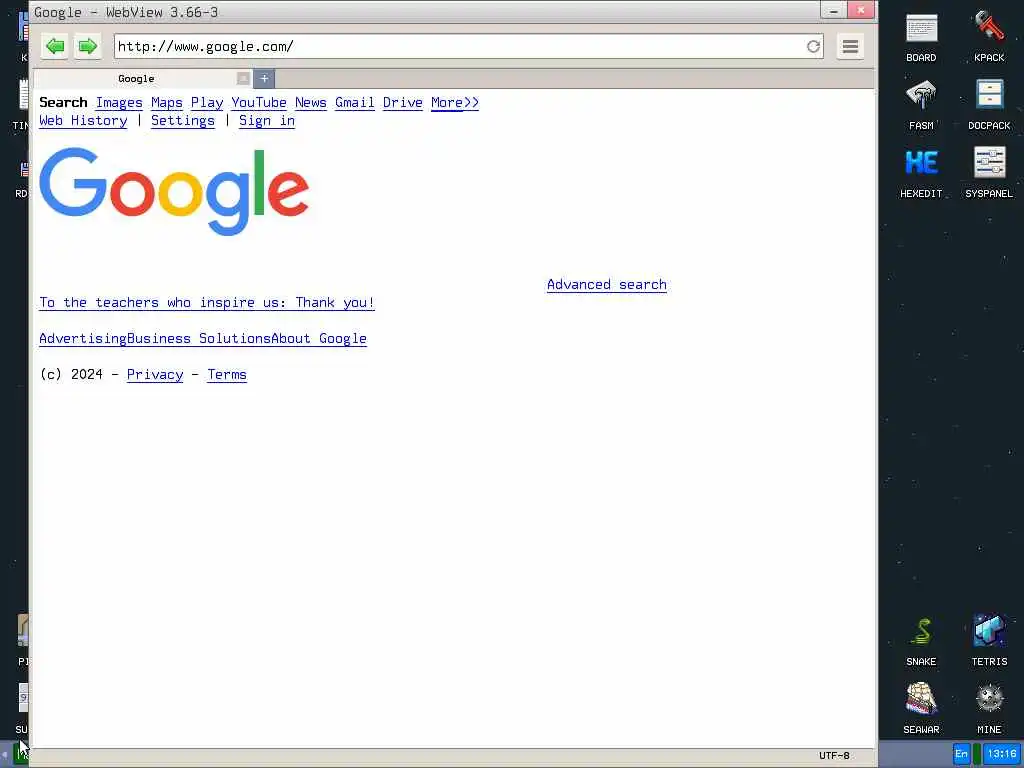
Task: Open the Terms link
Action: pos(227,375)
